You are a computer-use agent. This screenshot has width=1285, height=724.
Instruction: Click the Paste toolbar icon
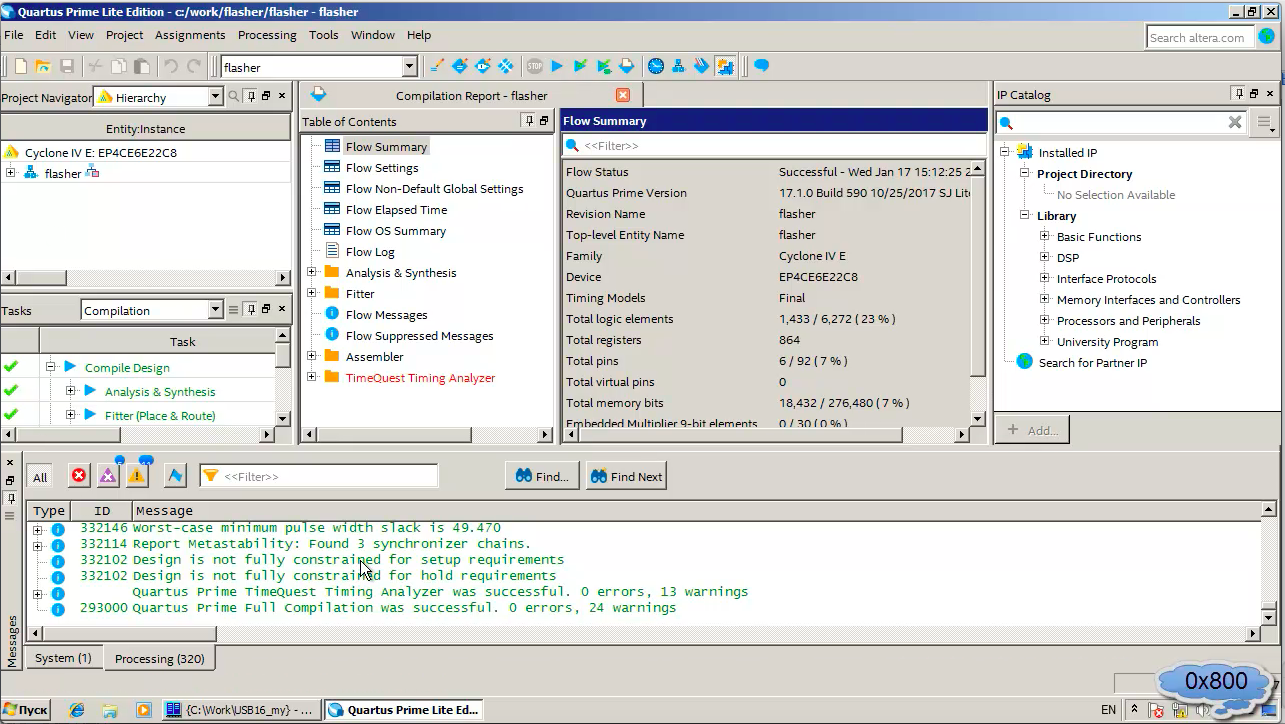pyautogui.click(x=142, y=67)
